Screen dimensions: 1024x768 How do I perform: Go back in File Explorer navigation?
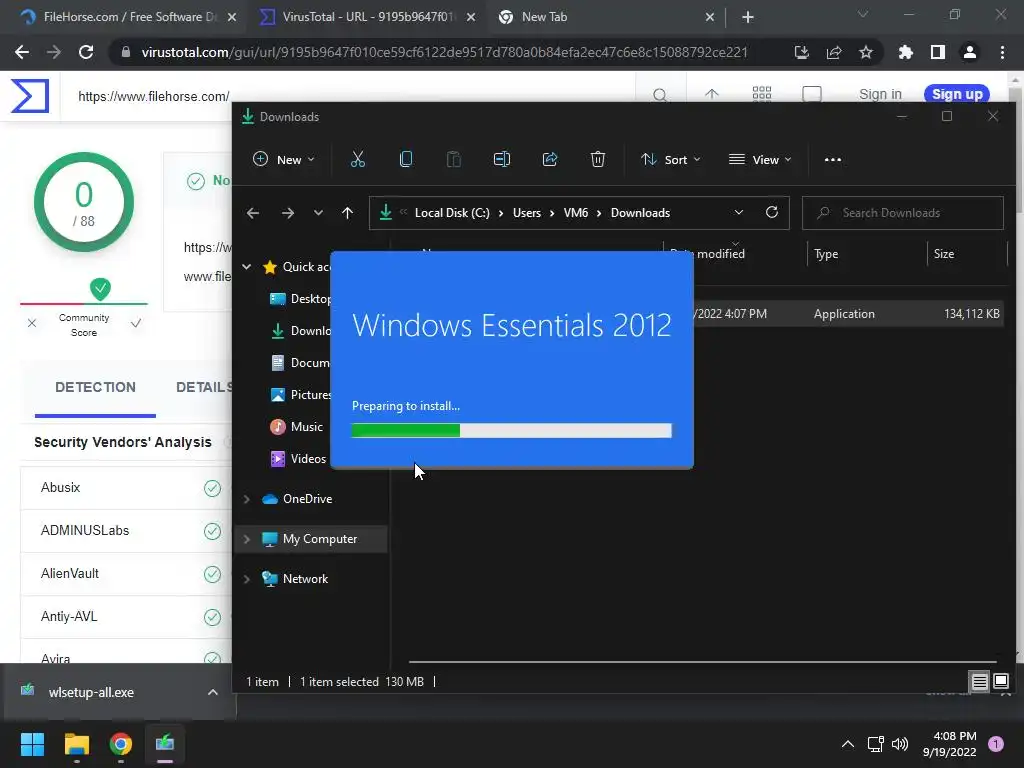[253, 213]
